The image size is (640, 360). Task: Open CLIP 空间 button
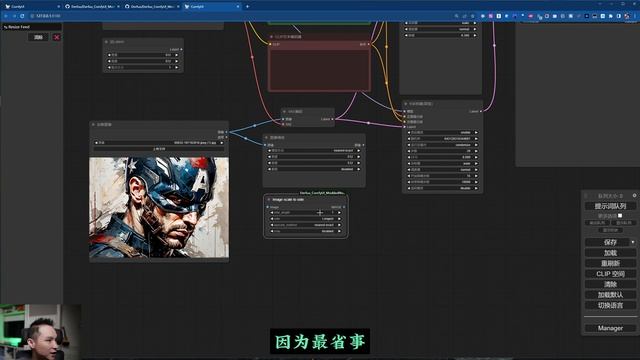click(610, 274)
